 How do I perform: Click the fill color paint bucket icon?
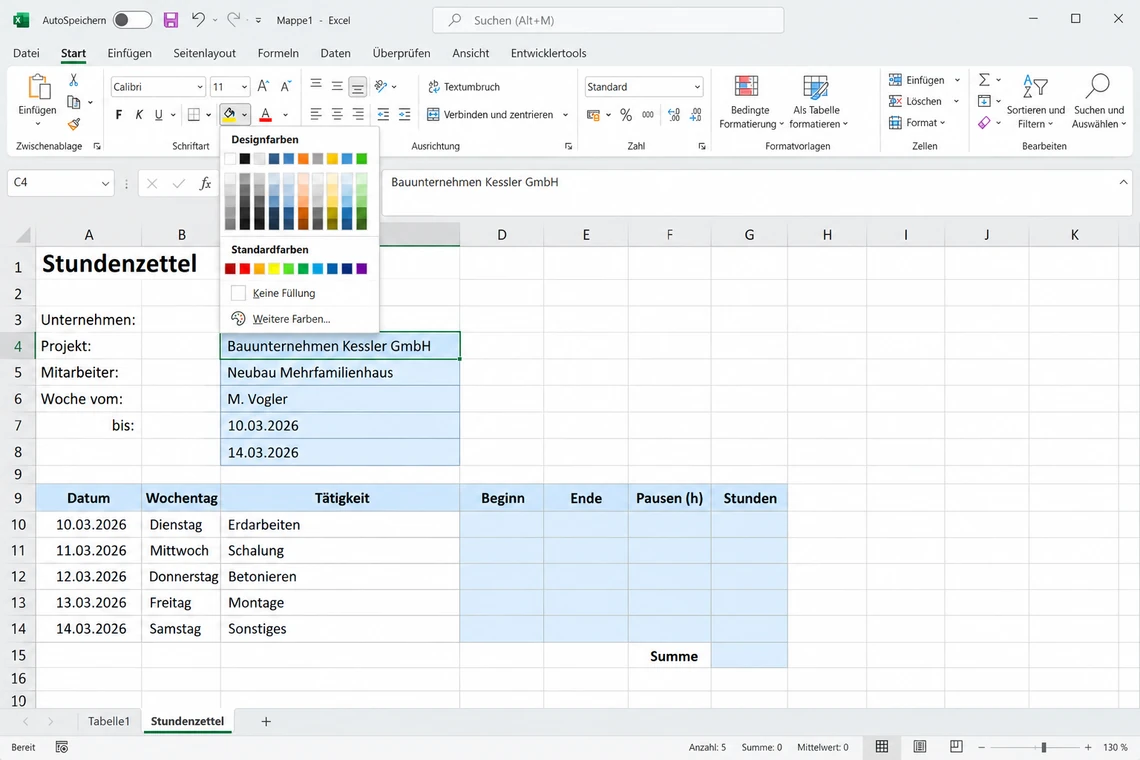(x=229, y=114)
